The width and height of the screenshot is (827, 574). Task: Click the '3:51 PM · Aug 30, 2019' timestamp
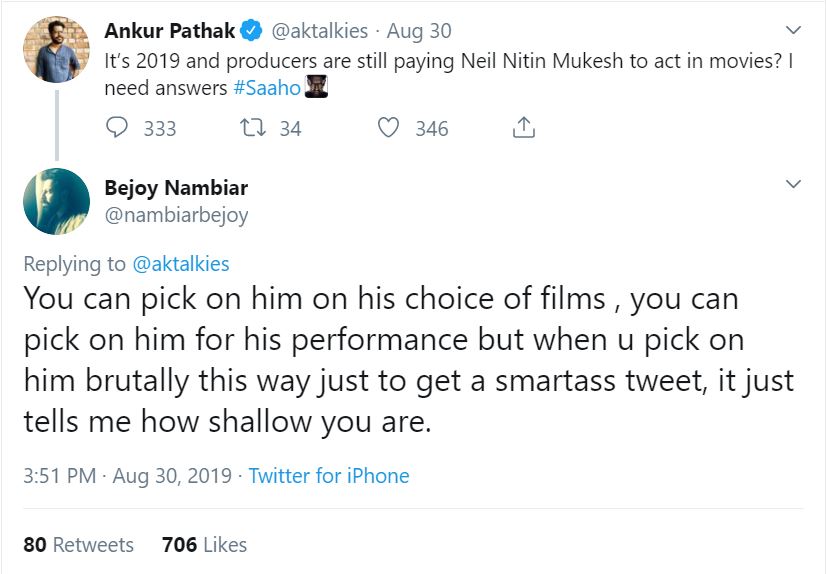[127, 476]
